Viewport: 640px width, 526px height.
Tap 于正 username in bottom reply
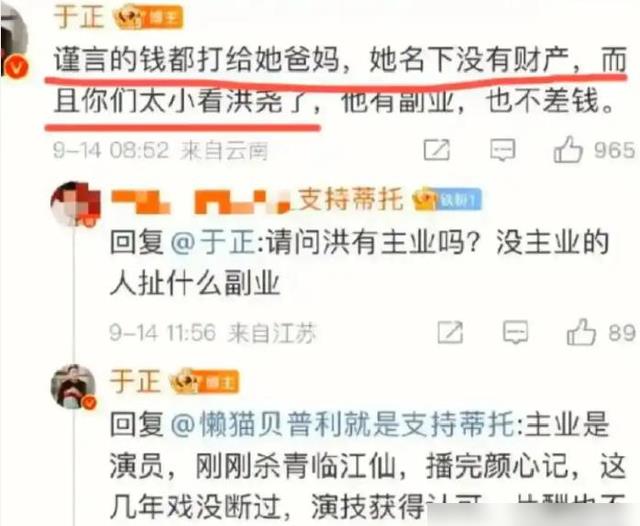134,381
